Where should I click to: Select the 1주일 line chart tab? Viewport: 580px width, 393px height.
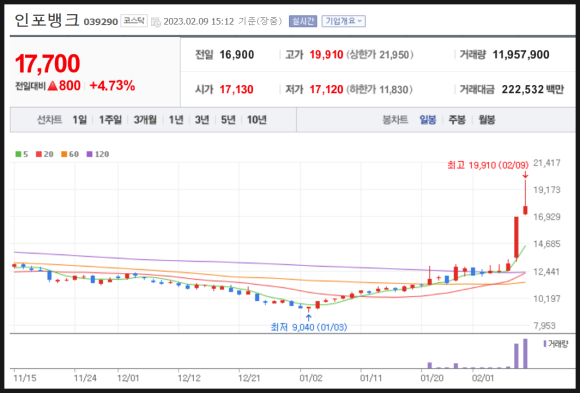click(110, 120)
